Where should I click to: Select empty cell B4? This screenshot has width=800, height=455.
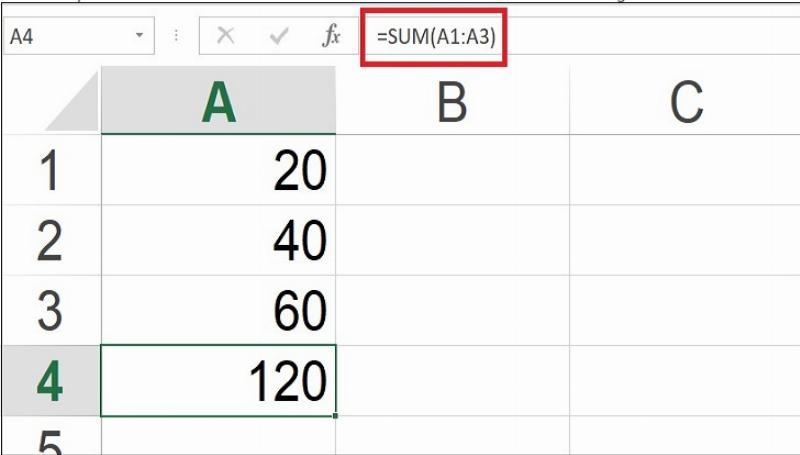453,381
